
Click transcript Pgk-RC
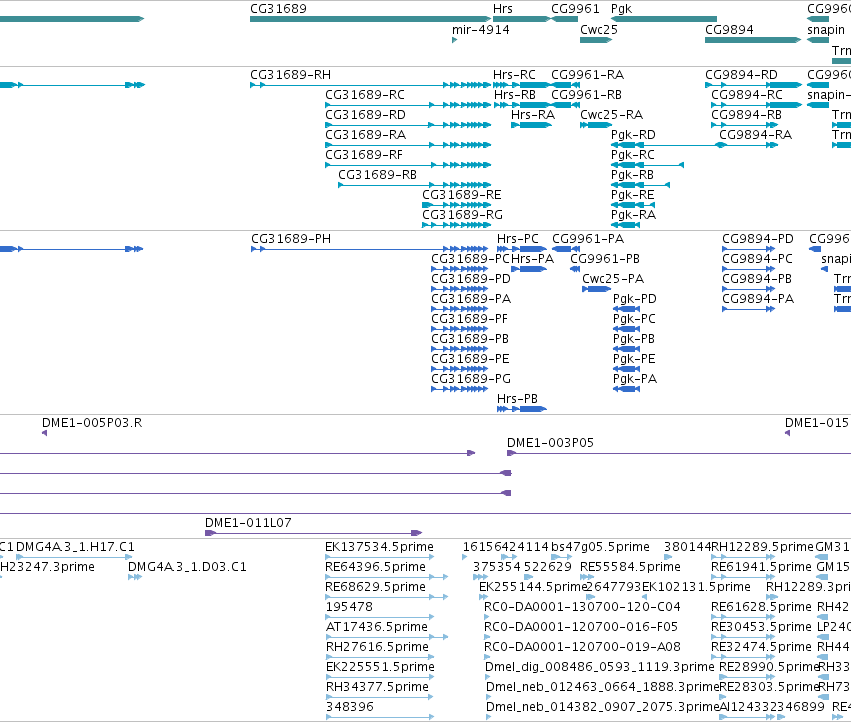[633, 155]
